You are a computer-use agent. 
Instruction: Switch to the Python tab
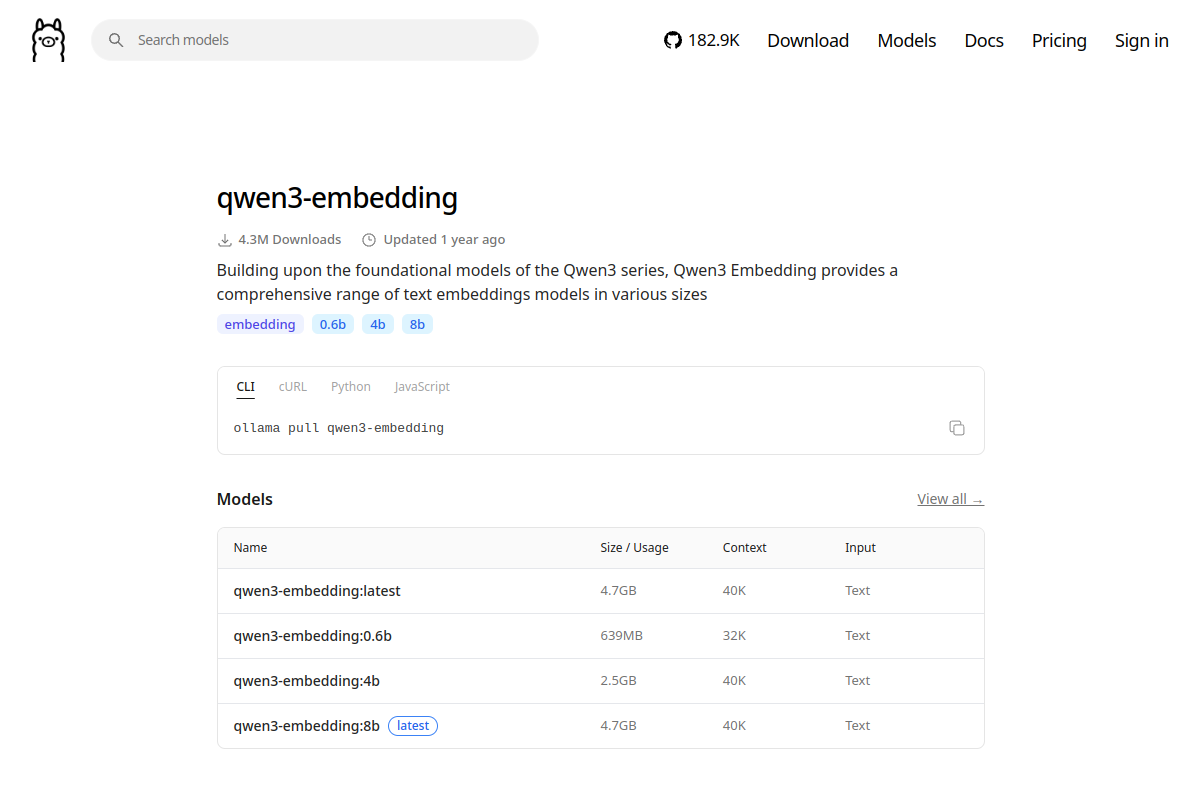coord(351,387)
